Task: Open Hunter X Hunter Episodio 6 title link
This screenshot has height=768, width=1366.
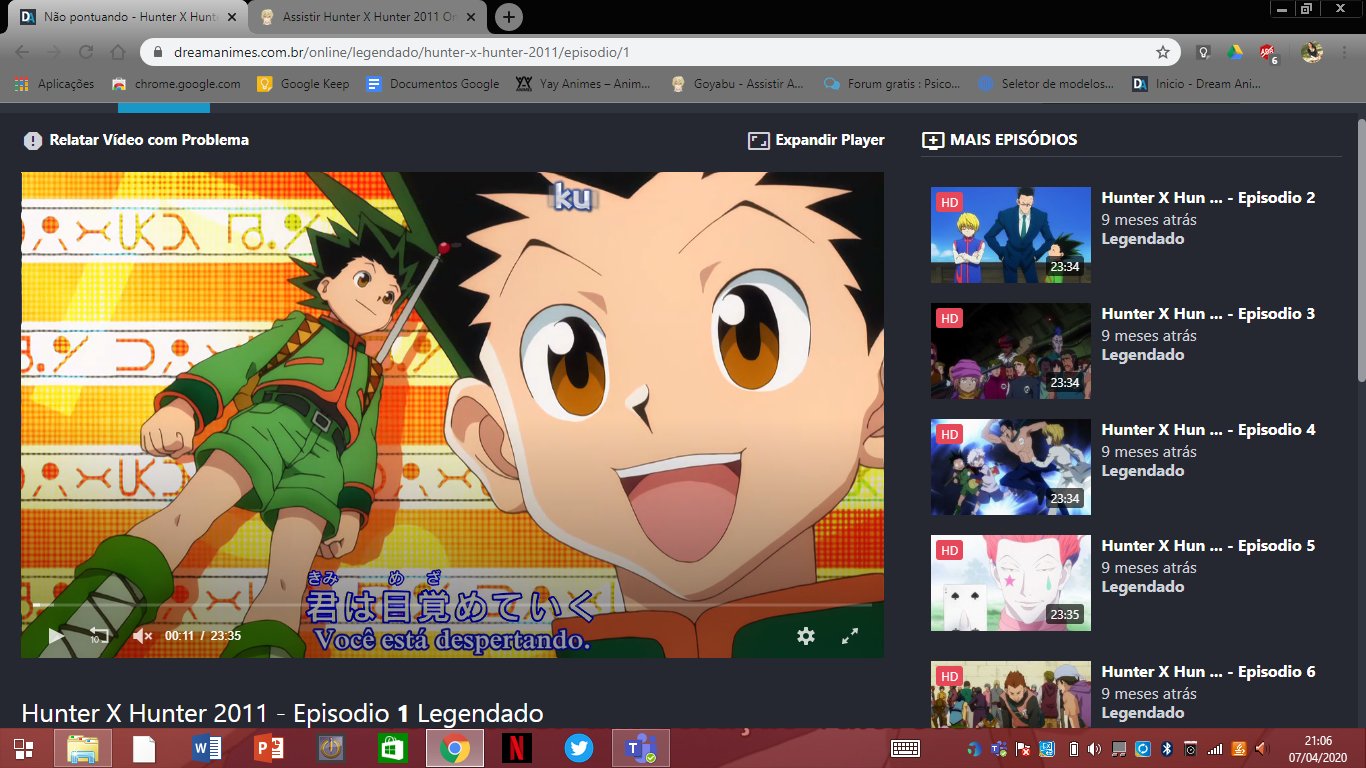Action: [1208, 672]
